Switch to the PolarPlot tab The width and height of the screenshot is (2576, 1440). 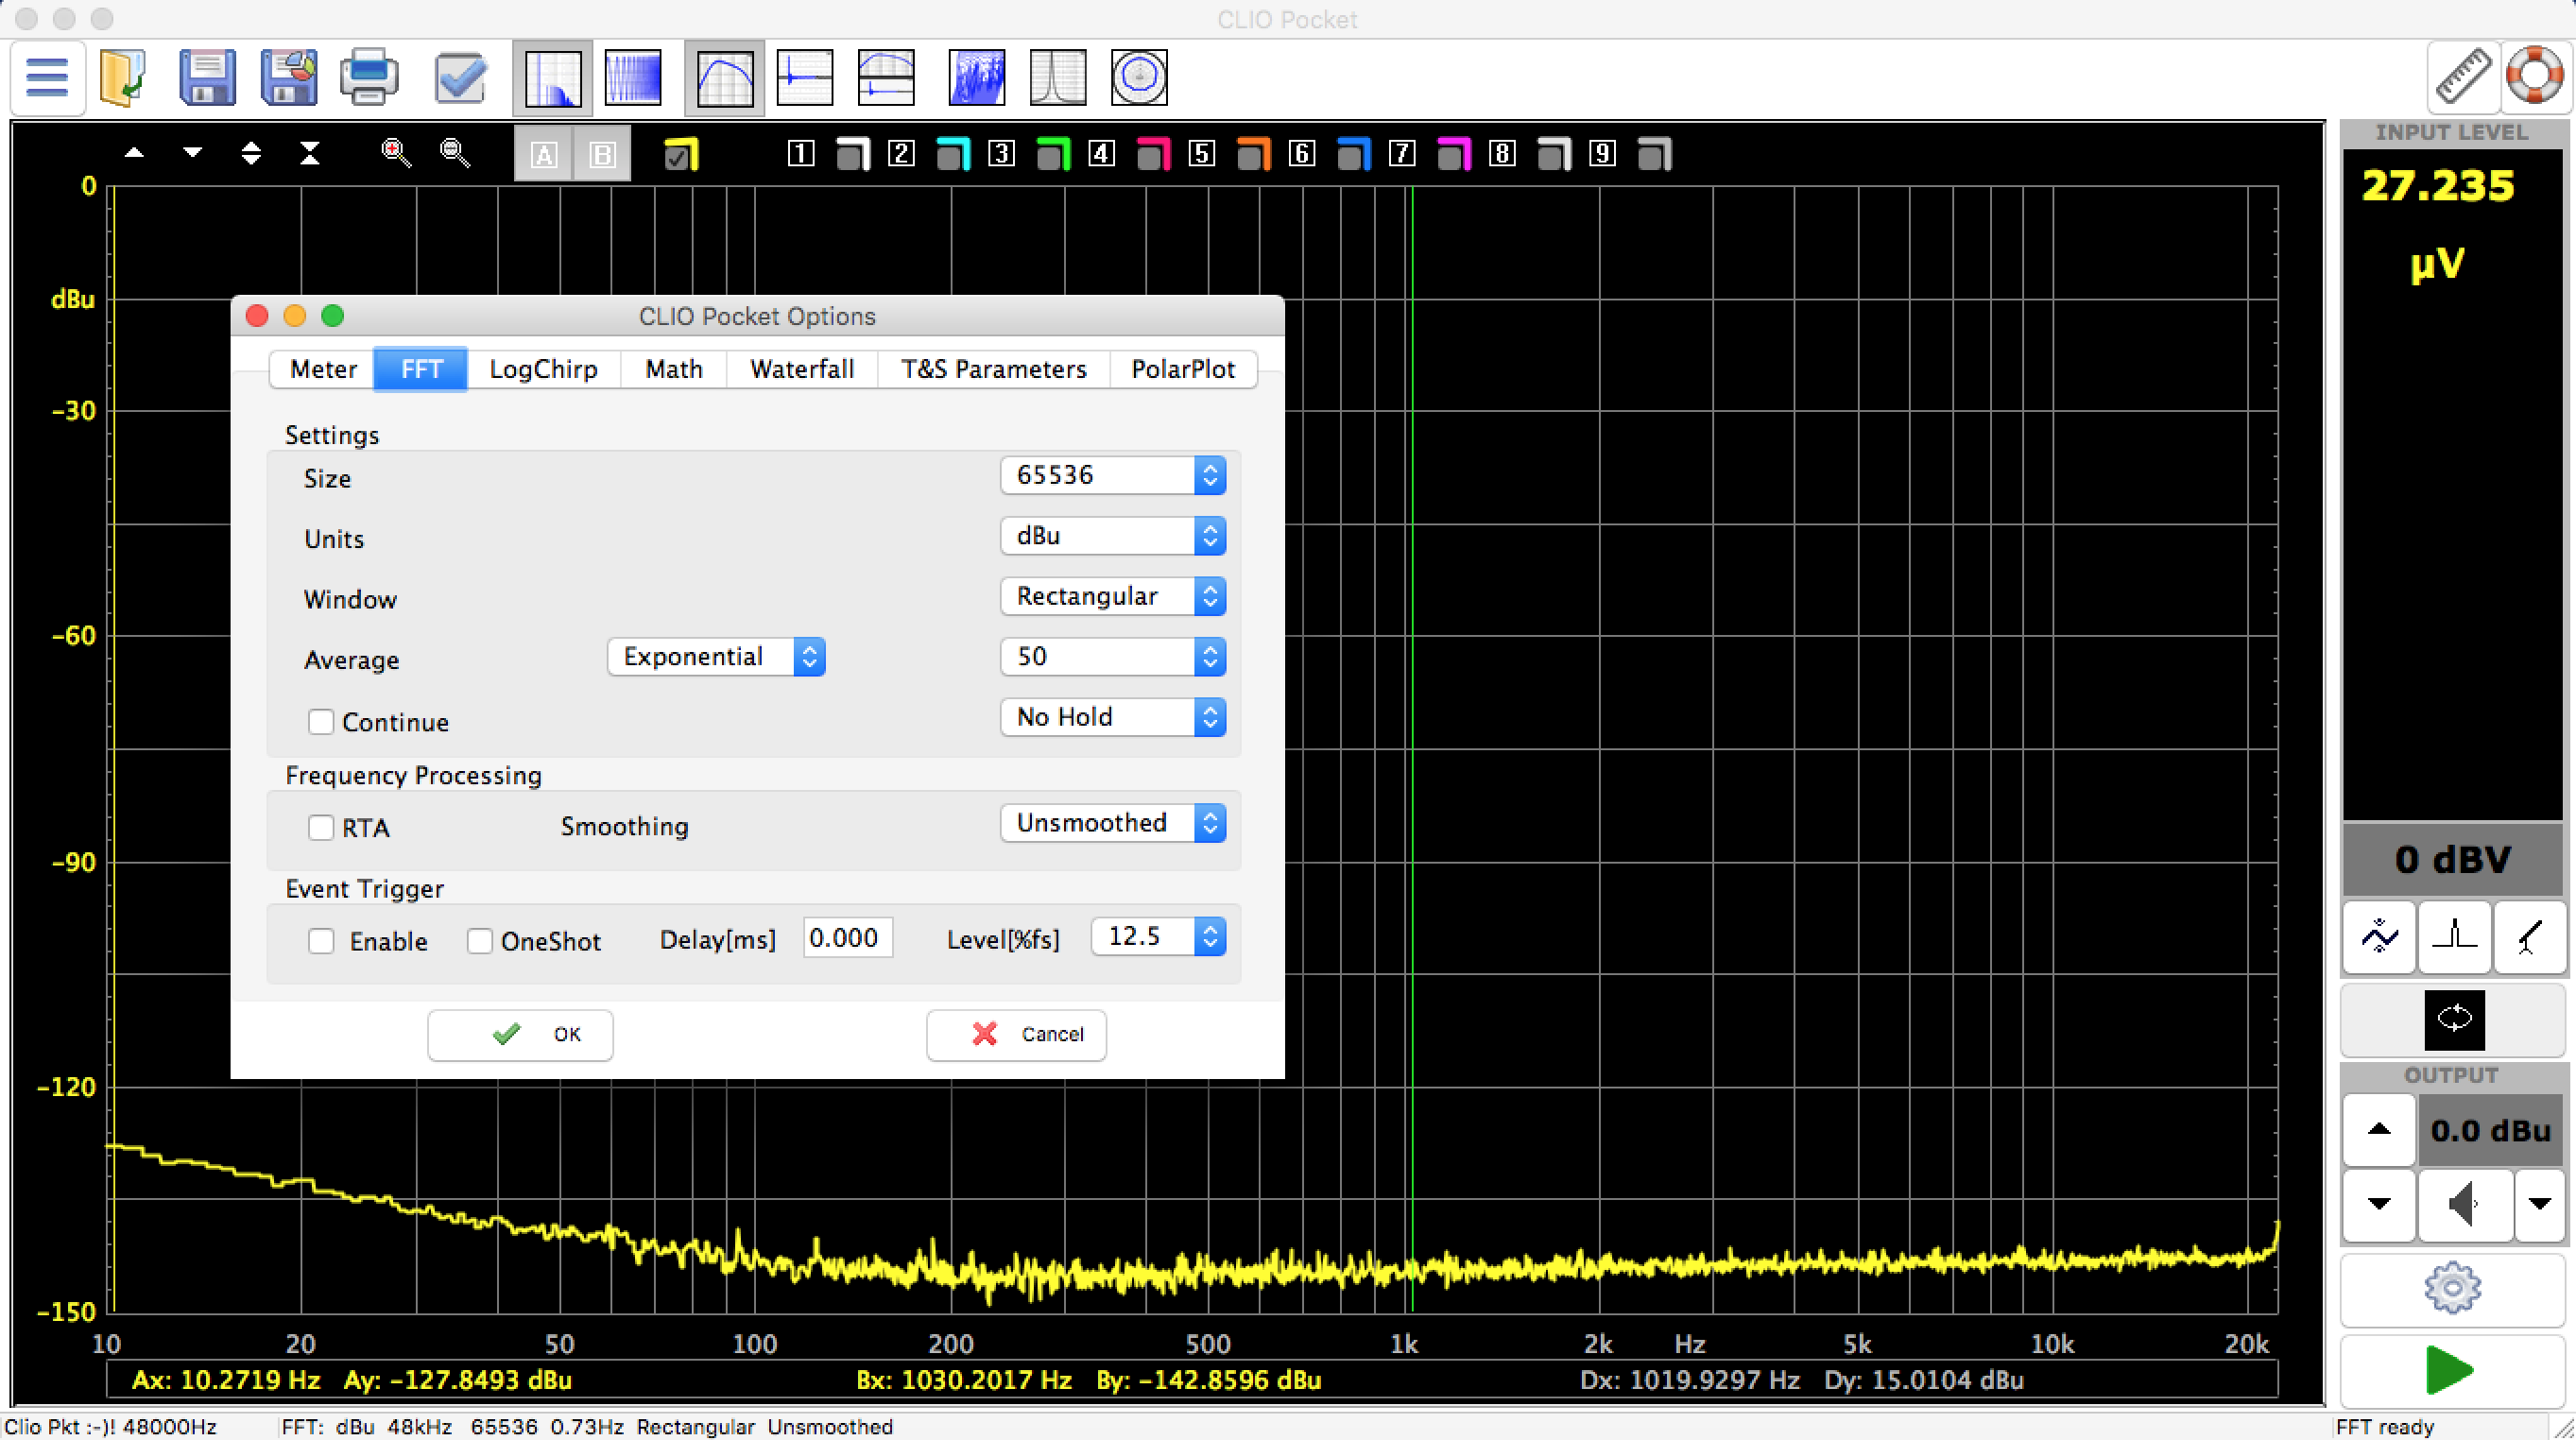pos(1183,369)
